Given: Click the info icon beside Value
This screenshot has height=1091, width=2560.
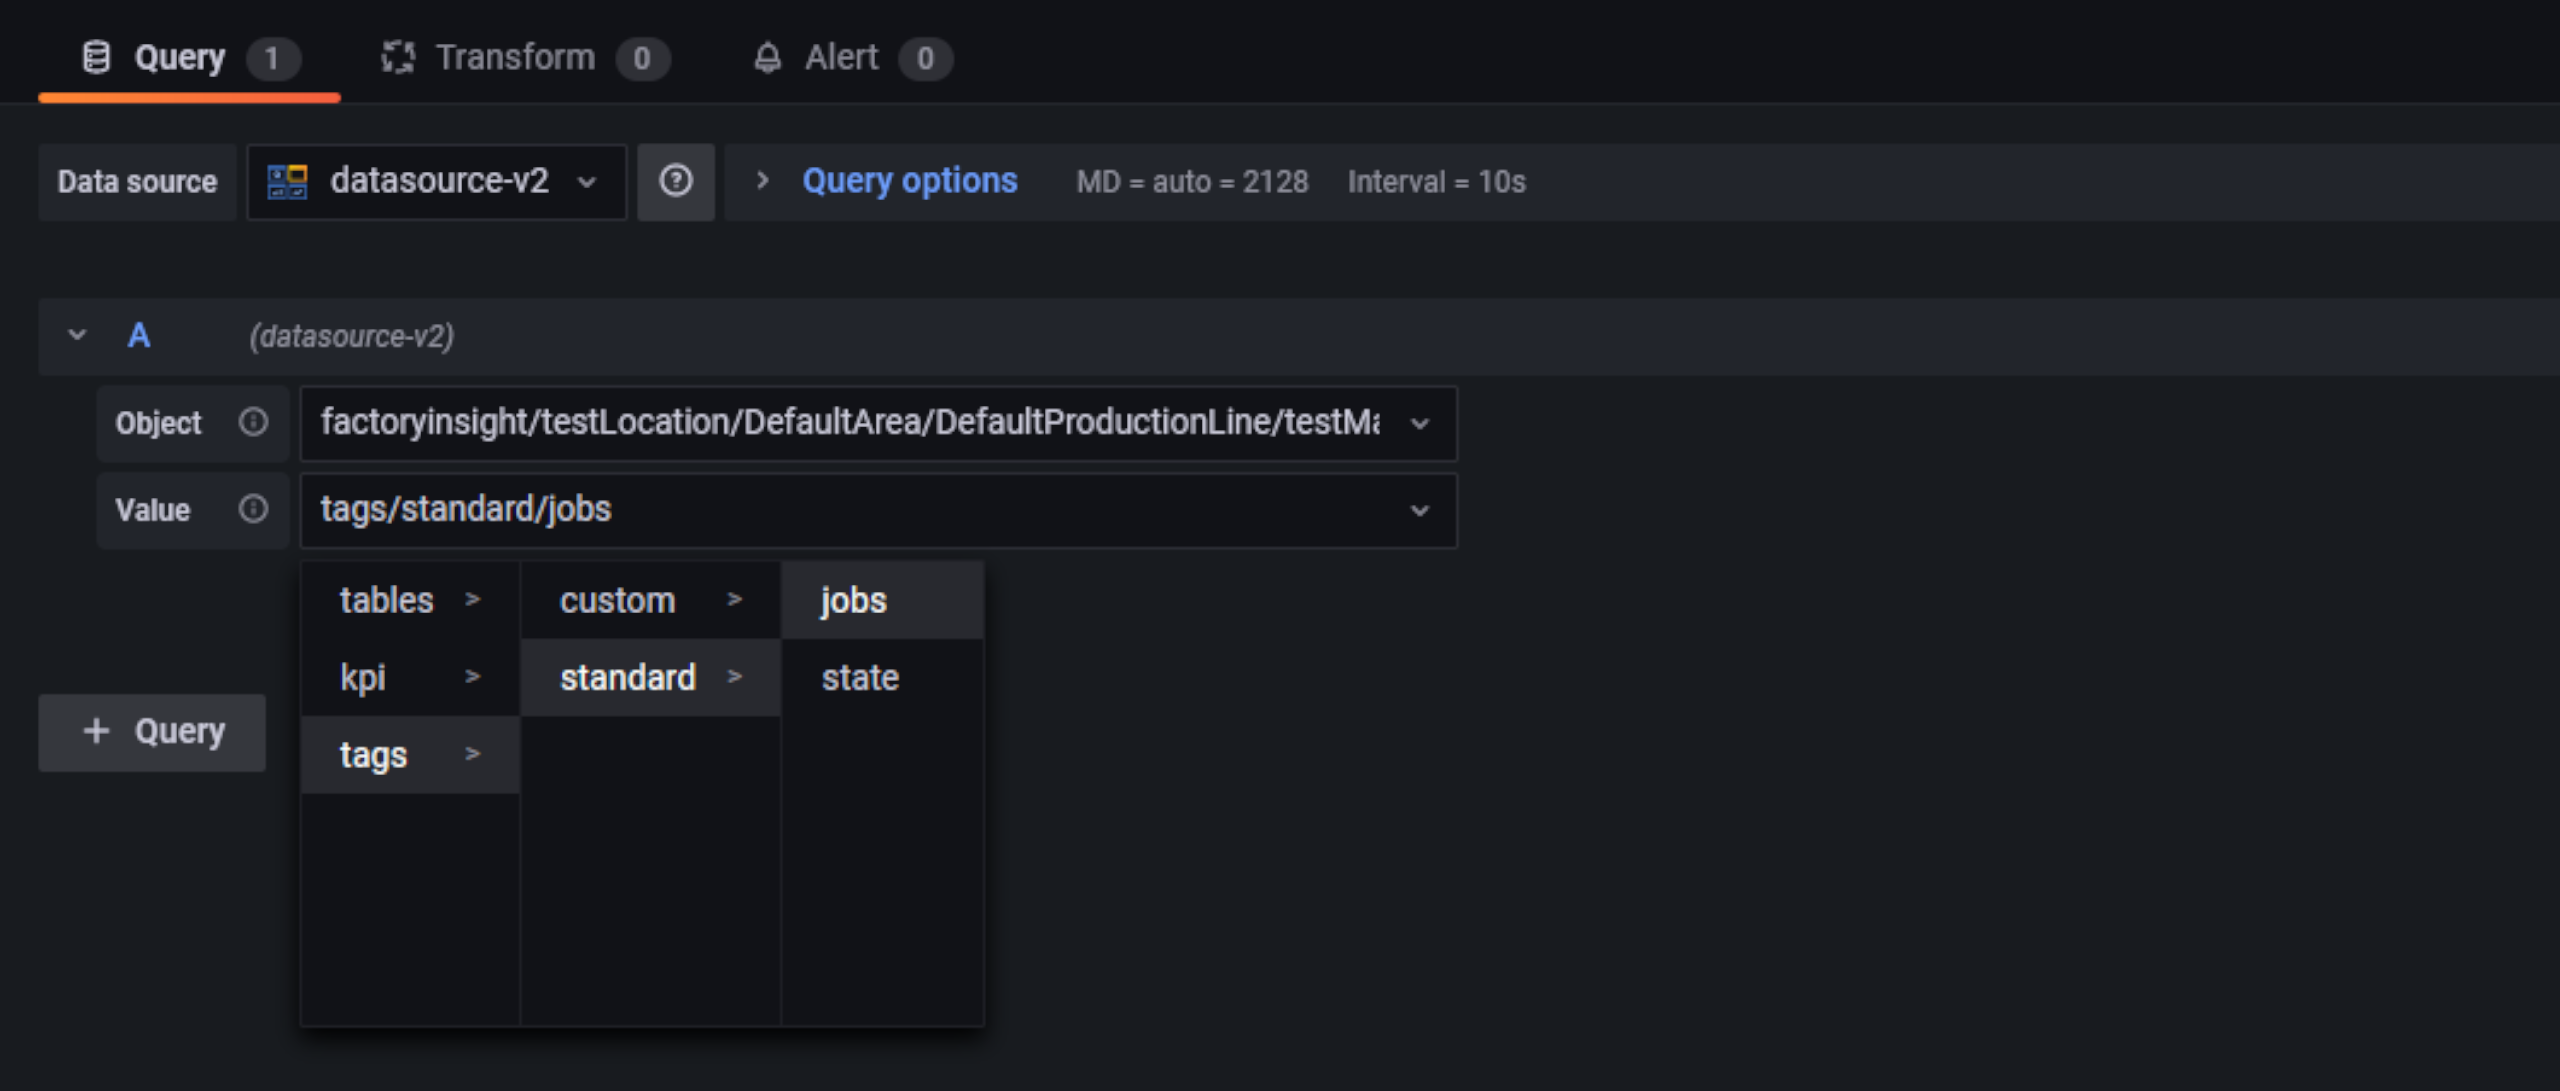Looking at the screenshot, I should pyautogui.click(x=253, y=510).
